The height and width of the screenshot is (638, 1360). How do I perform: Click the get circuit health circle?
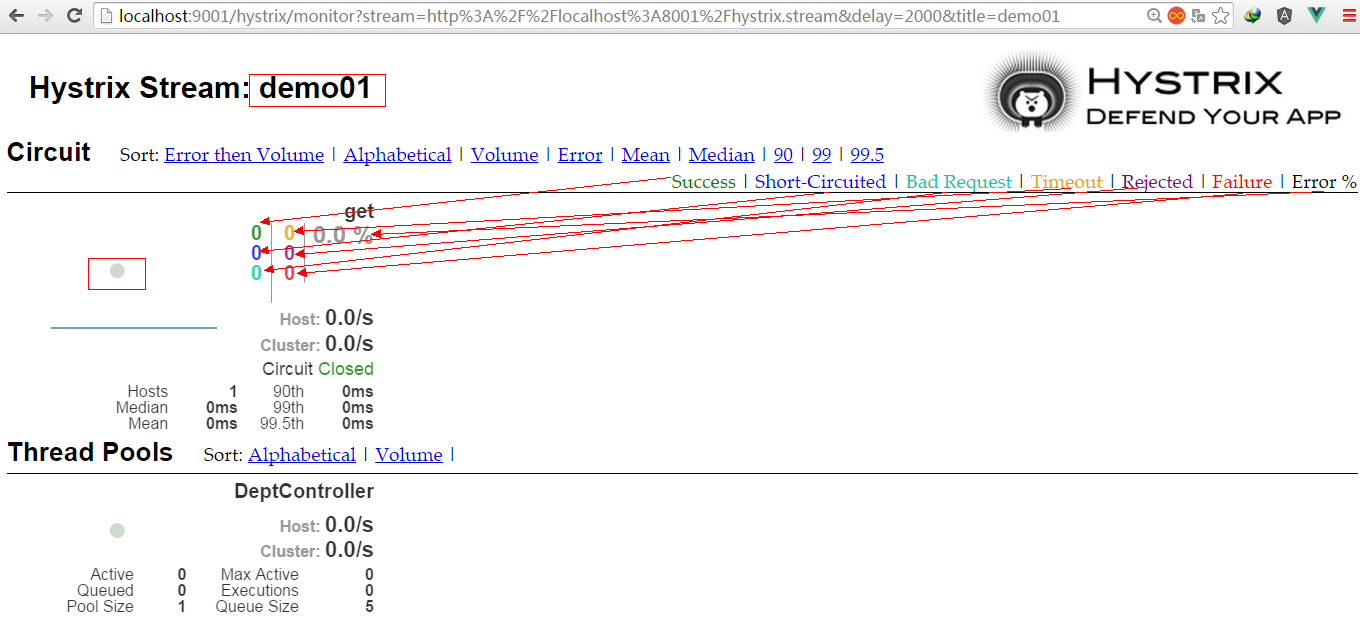point(117,271)
